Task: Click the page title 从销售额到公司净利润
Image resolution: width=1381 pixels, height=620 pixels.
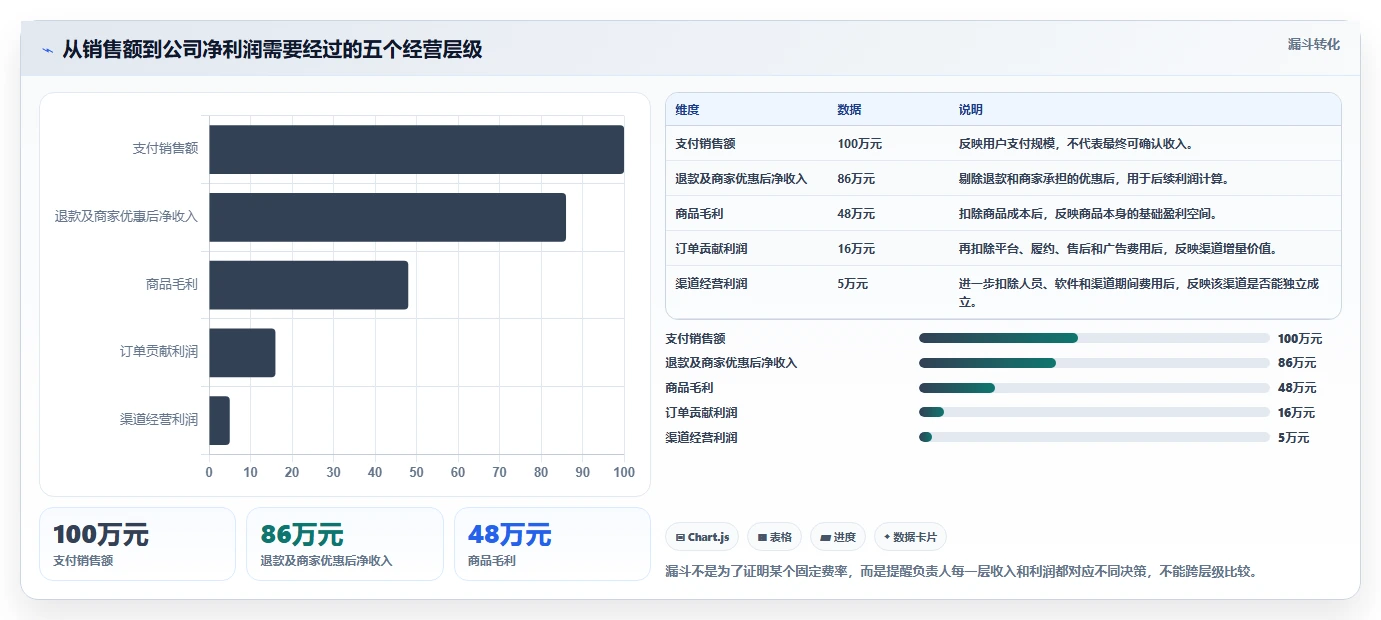Action: (272, 49)
